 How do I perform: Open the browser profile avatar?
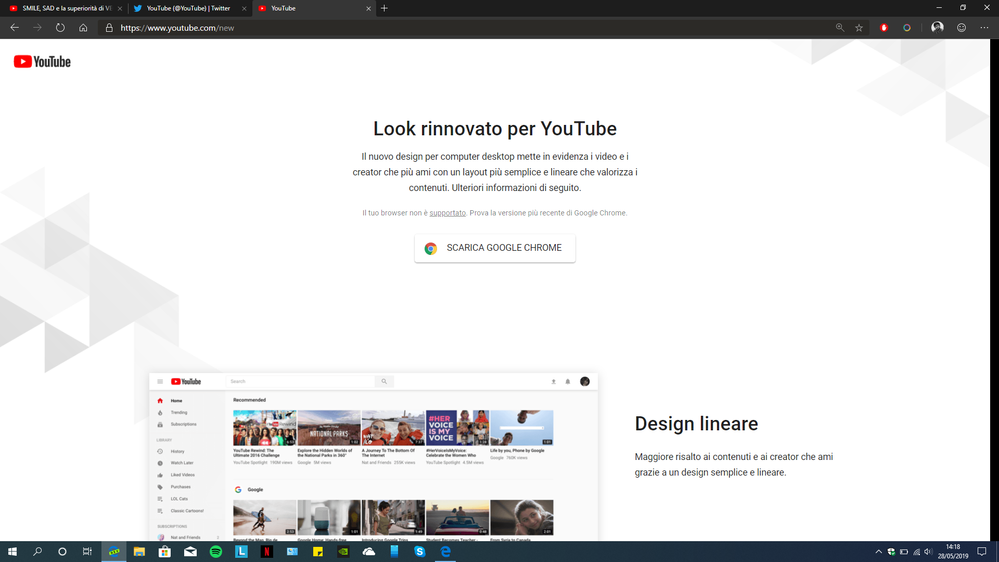[937, 27]
